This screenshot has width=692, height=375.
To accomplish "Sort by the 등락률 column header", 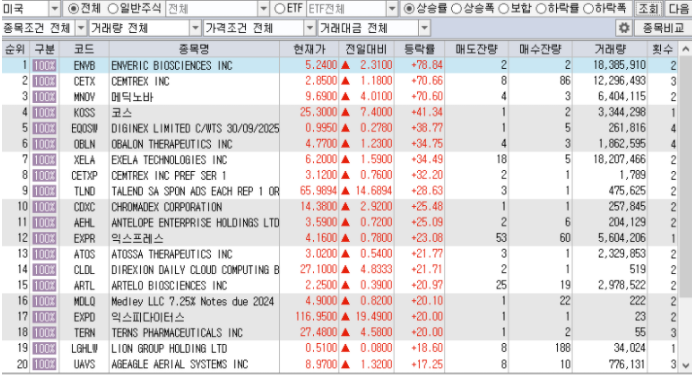I will pos(419,49).
